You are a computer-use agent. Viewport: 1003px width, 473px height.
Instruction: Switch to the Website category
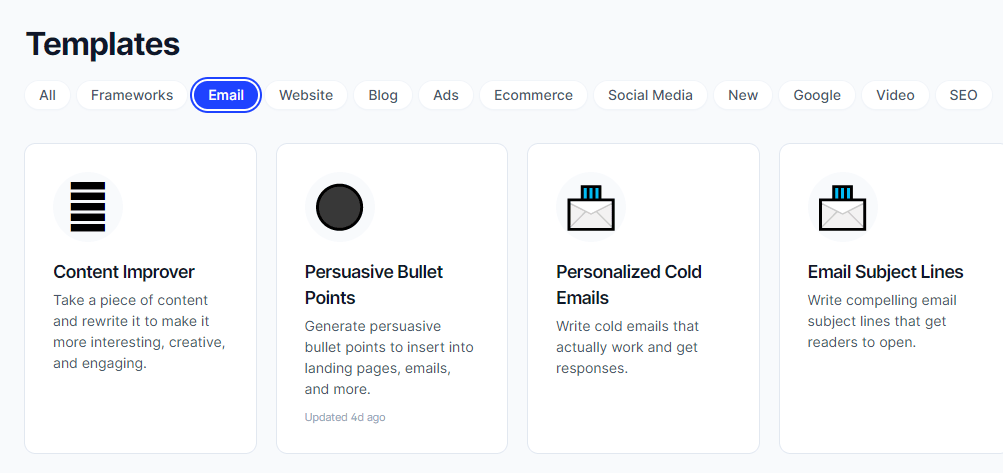[x=306, y=95]
